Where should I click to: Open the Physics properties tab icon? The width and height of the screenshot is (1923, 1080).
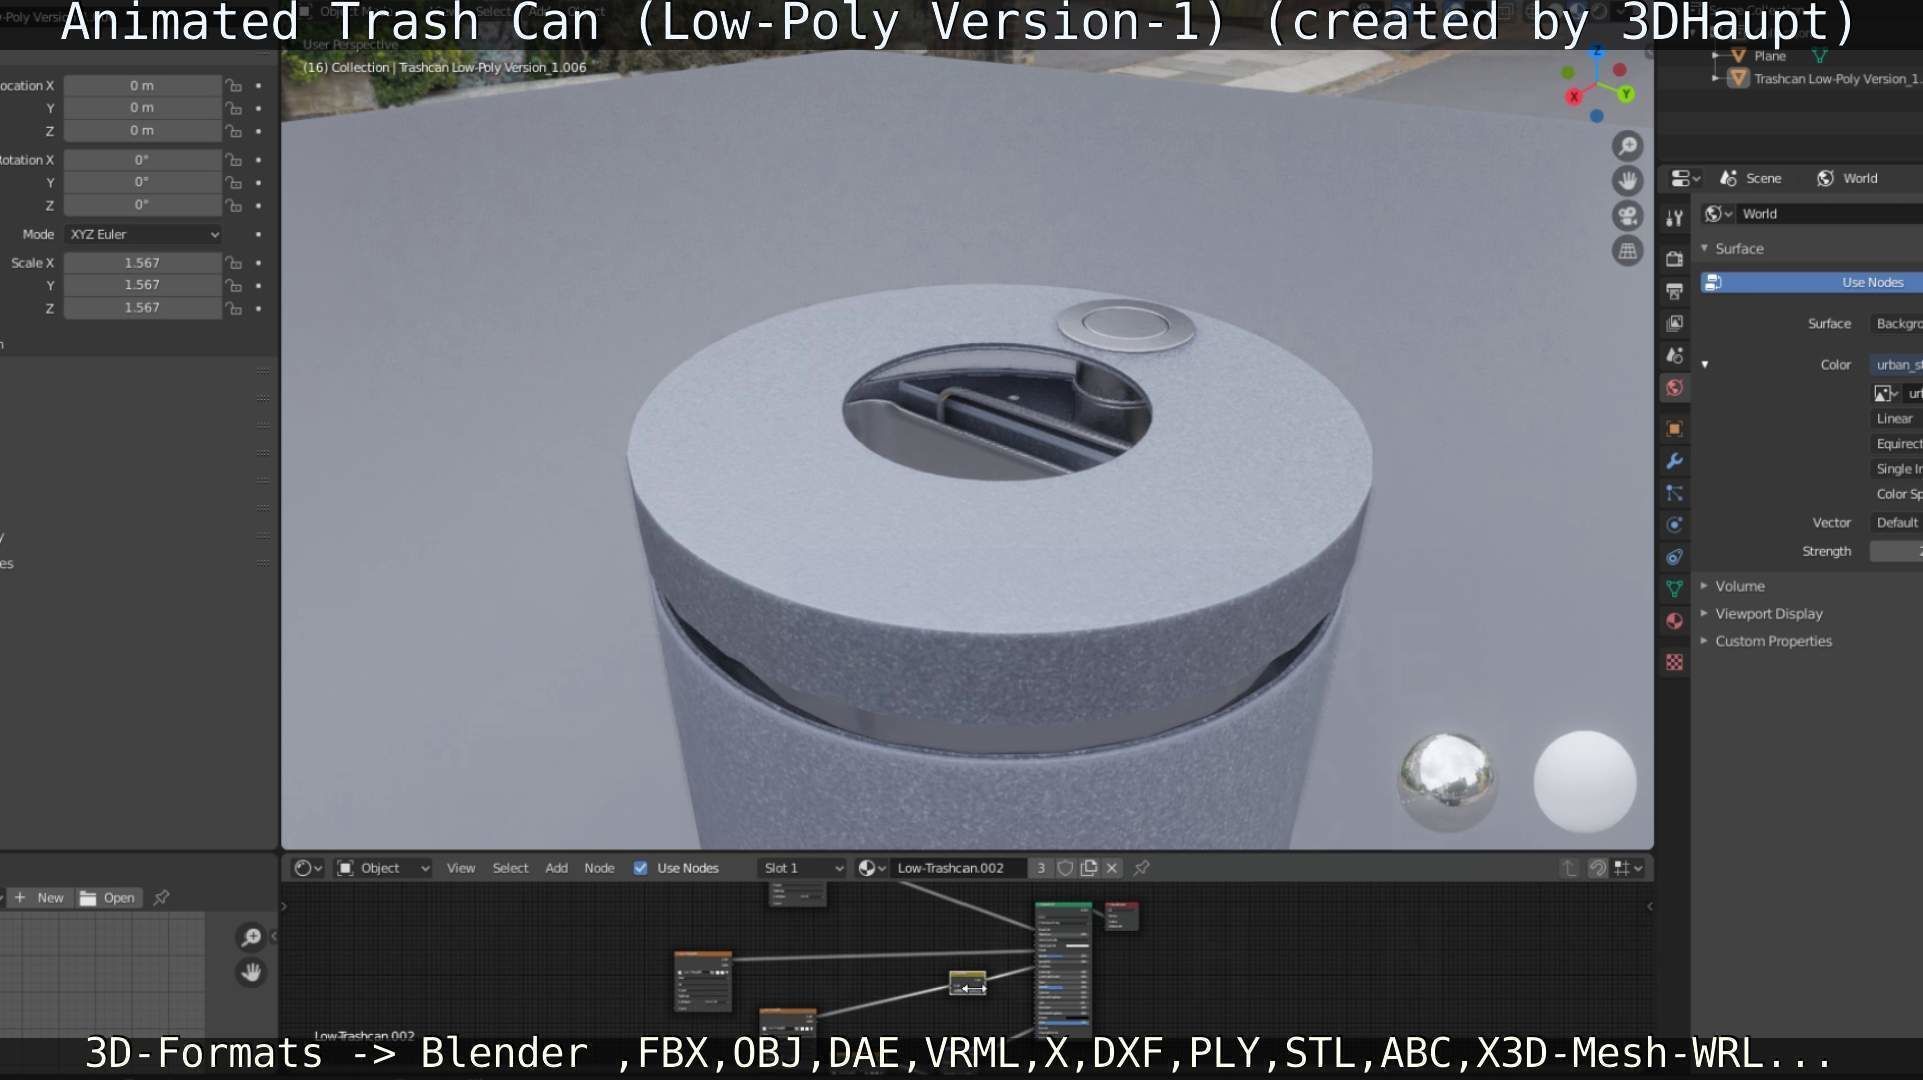click(1674, 525)
